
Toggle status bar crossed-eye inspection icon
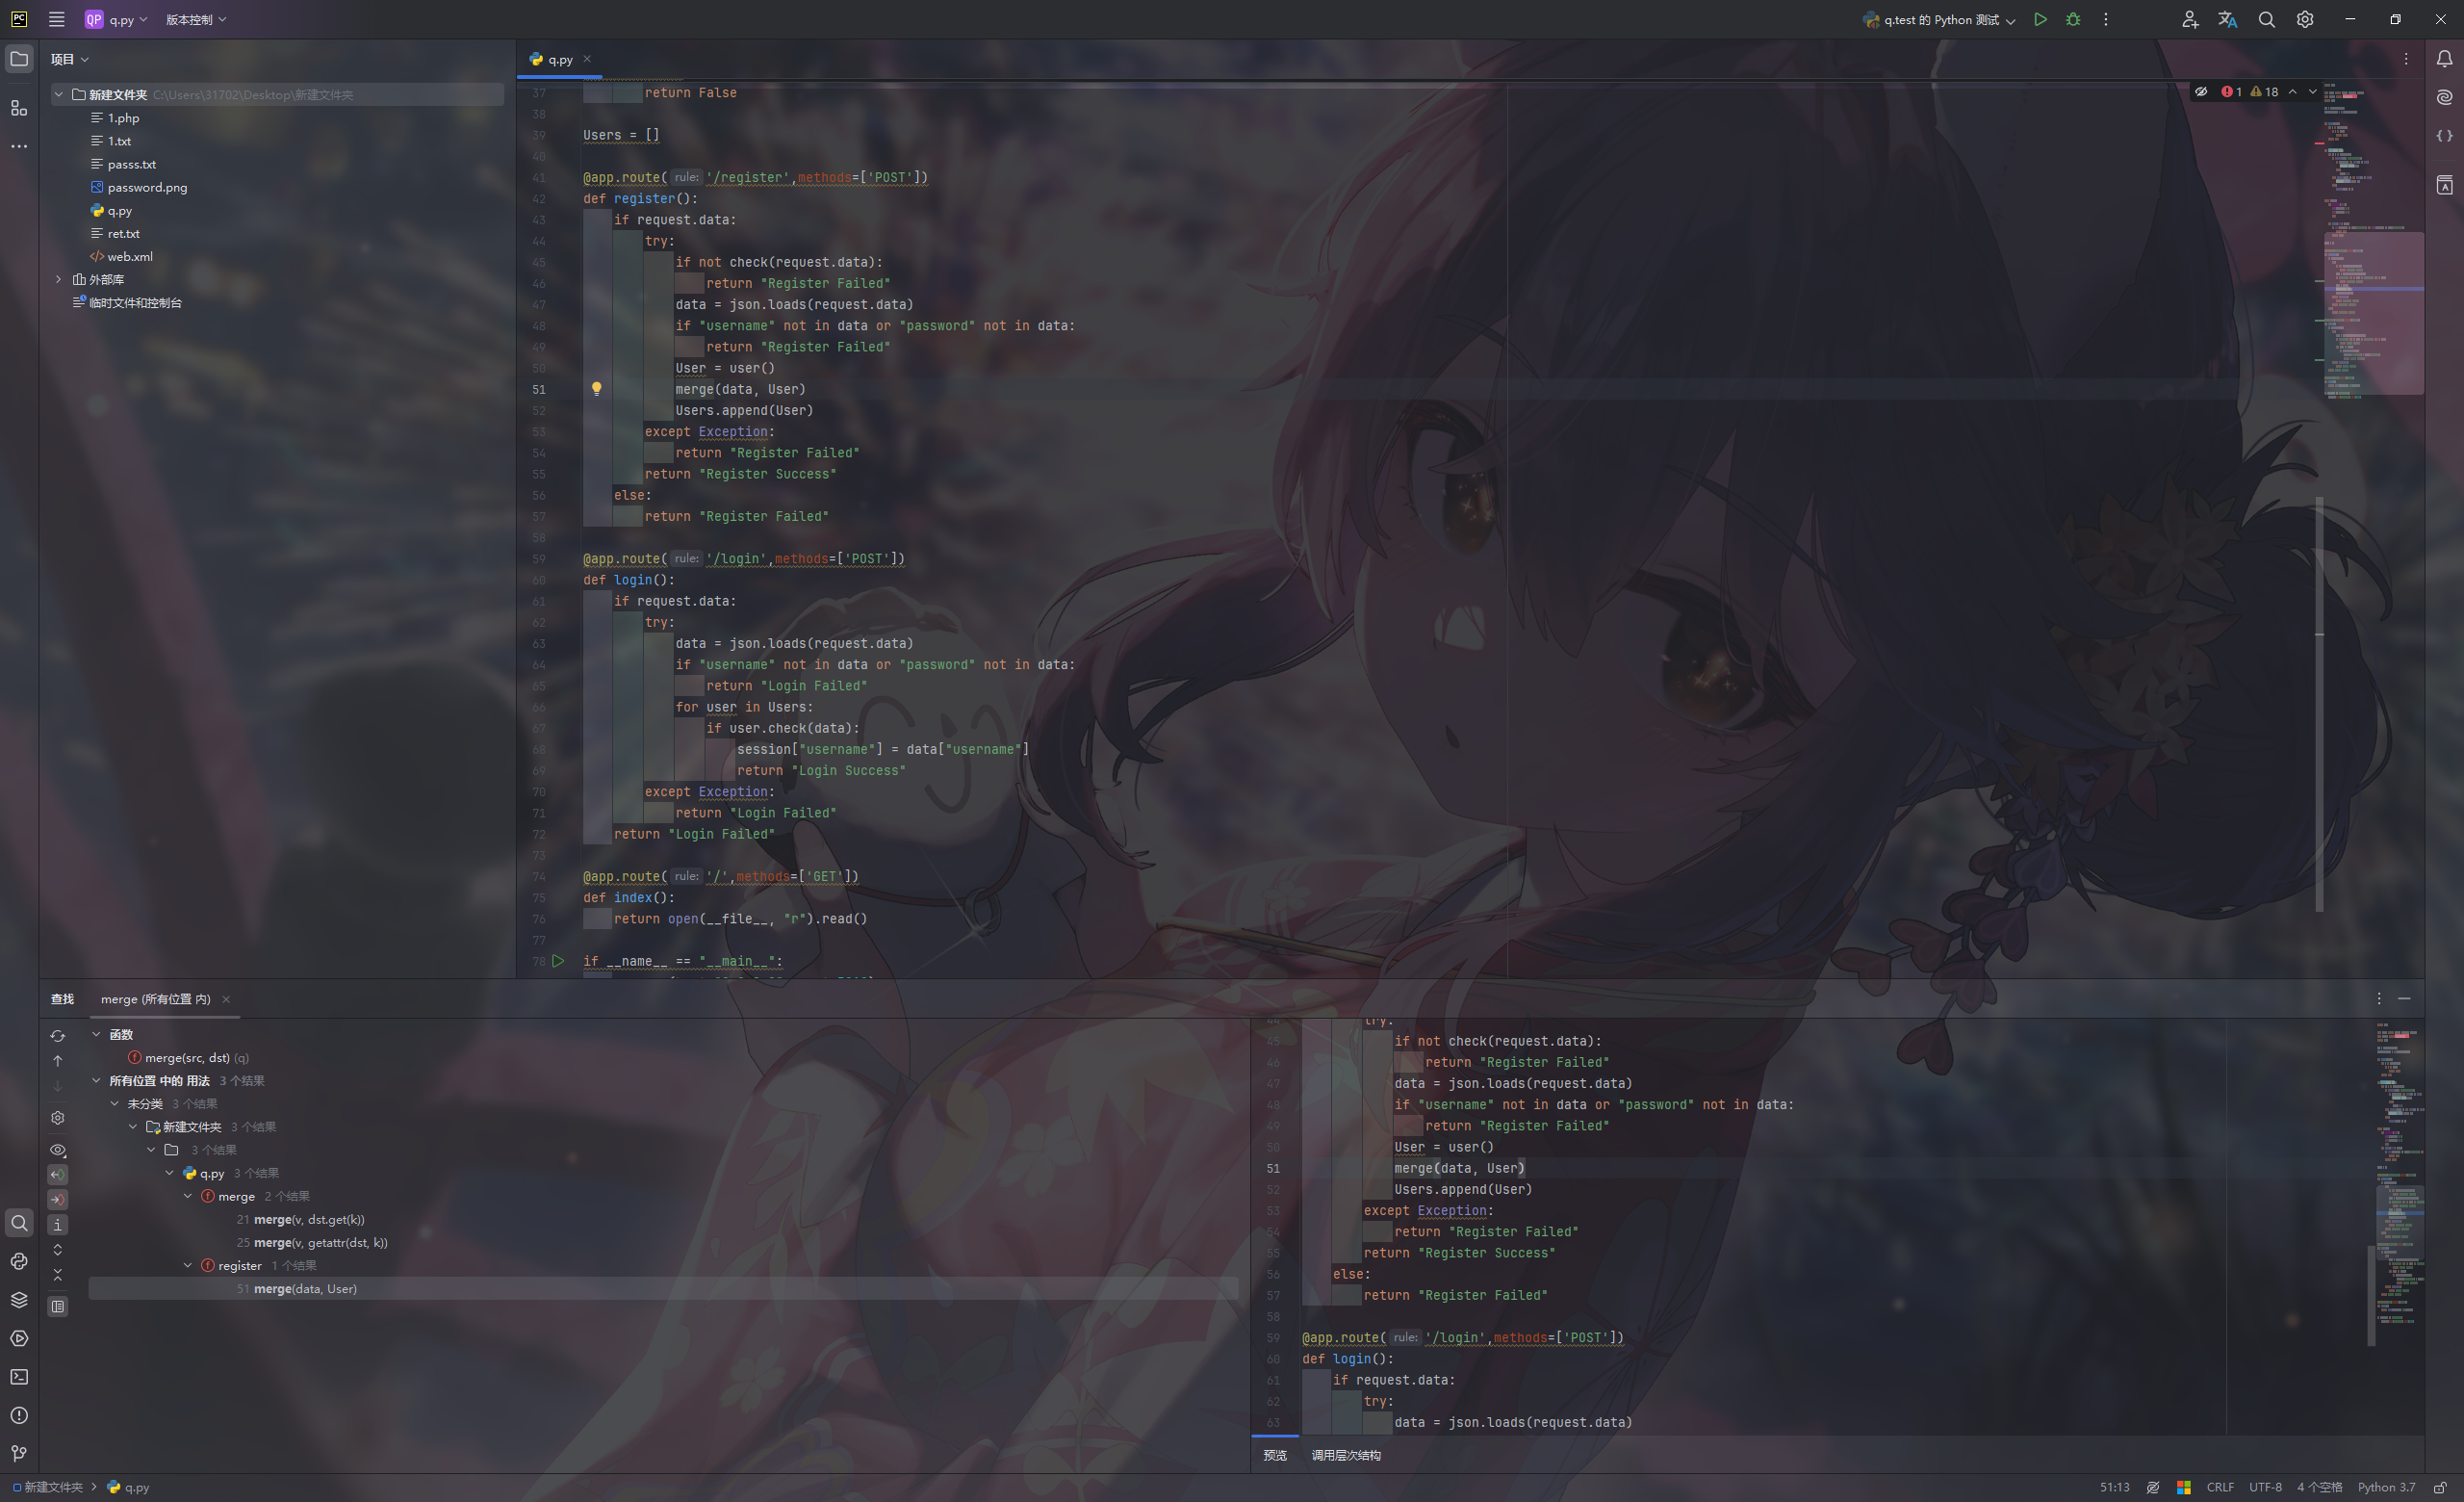coord(2153,1487)
